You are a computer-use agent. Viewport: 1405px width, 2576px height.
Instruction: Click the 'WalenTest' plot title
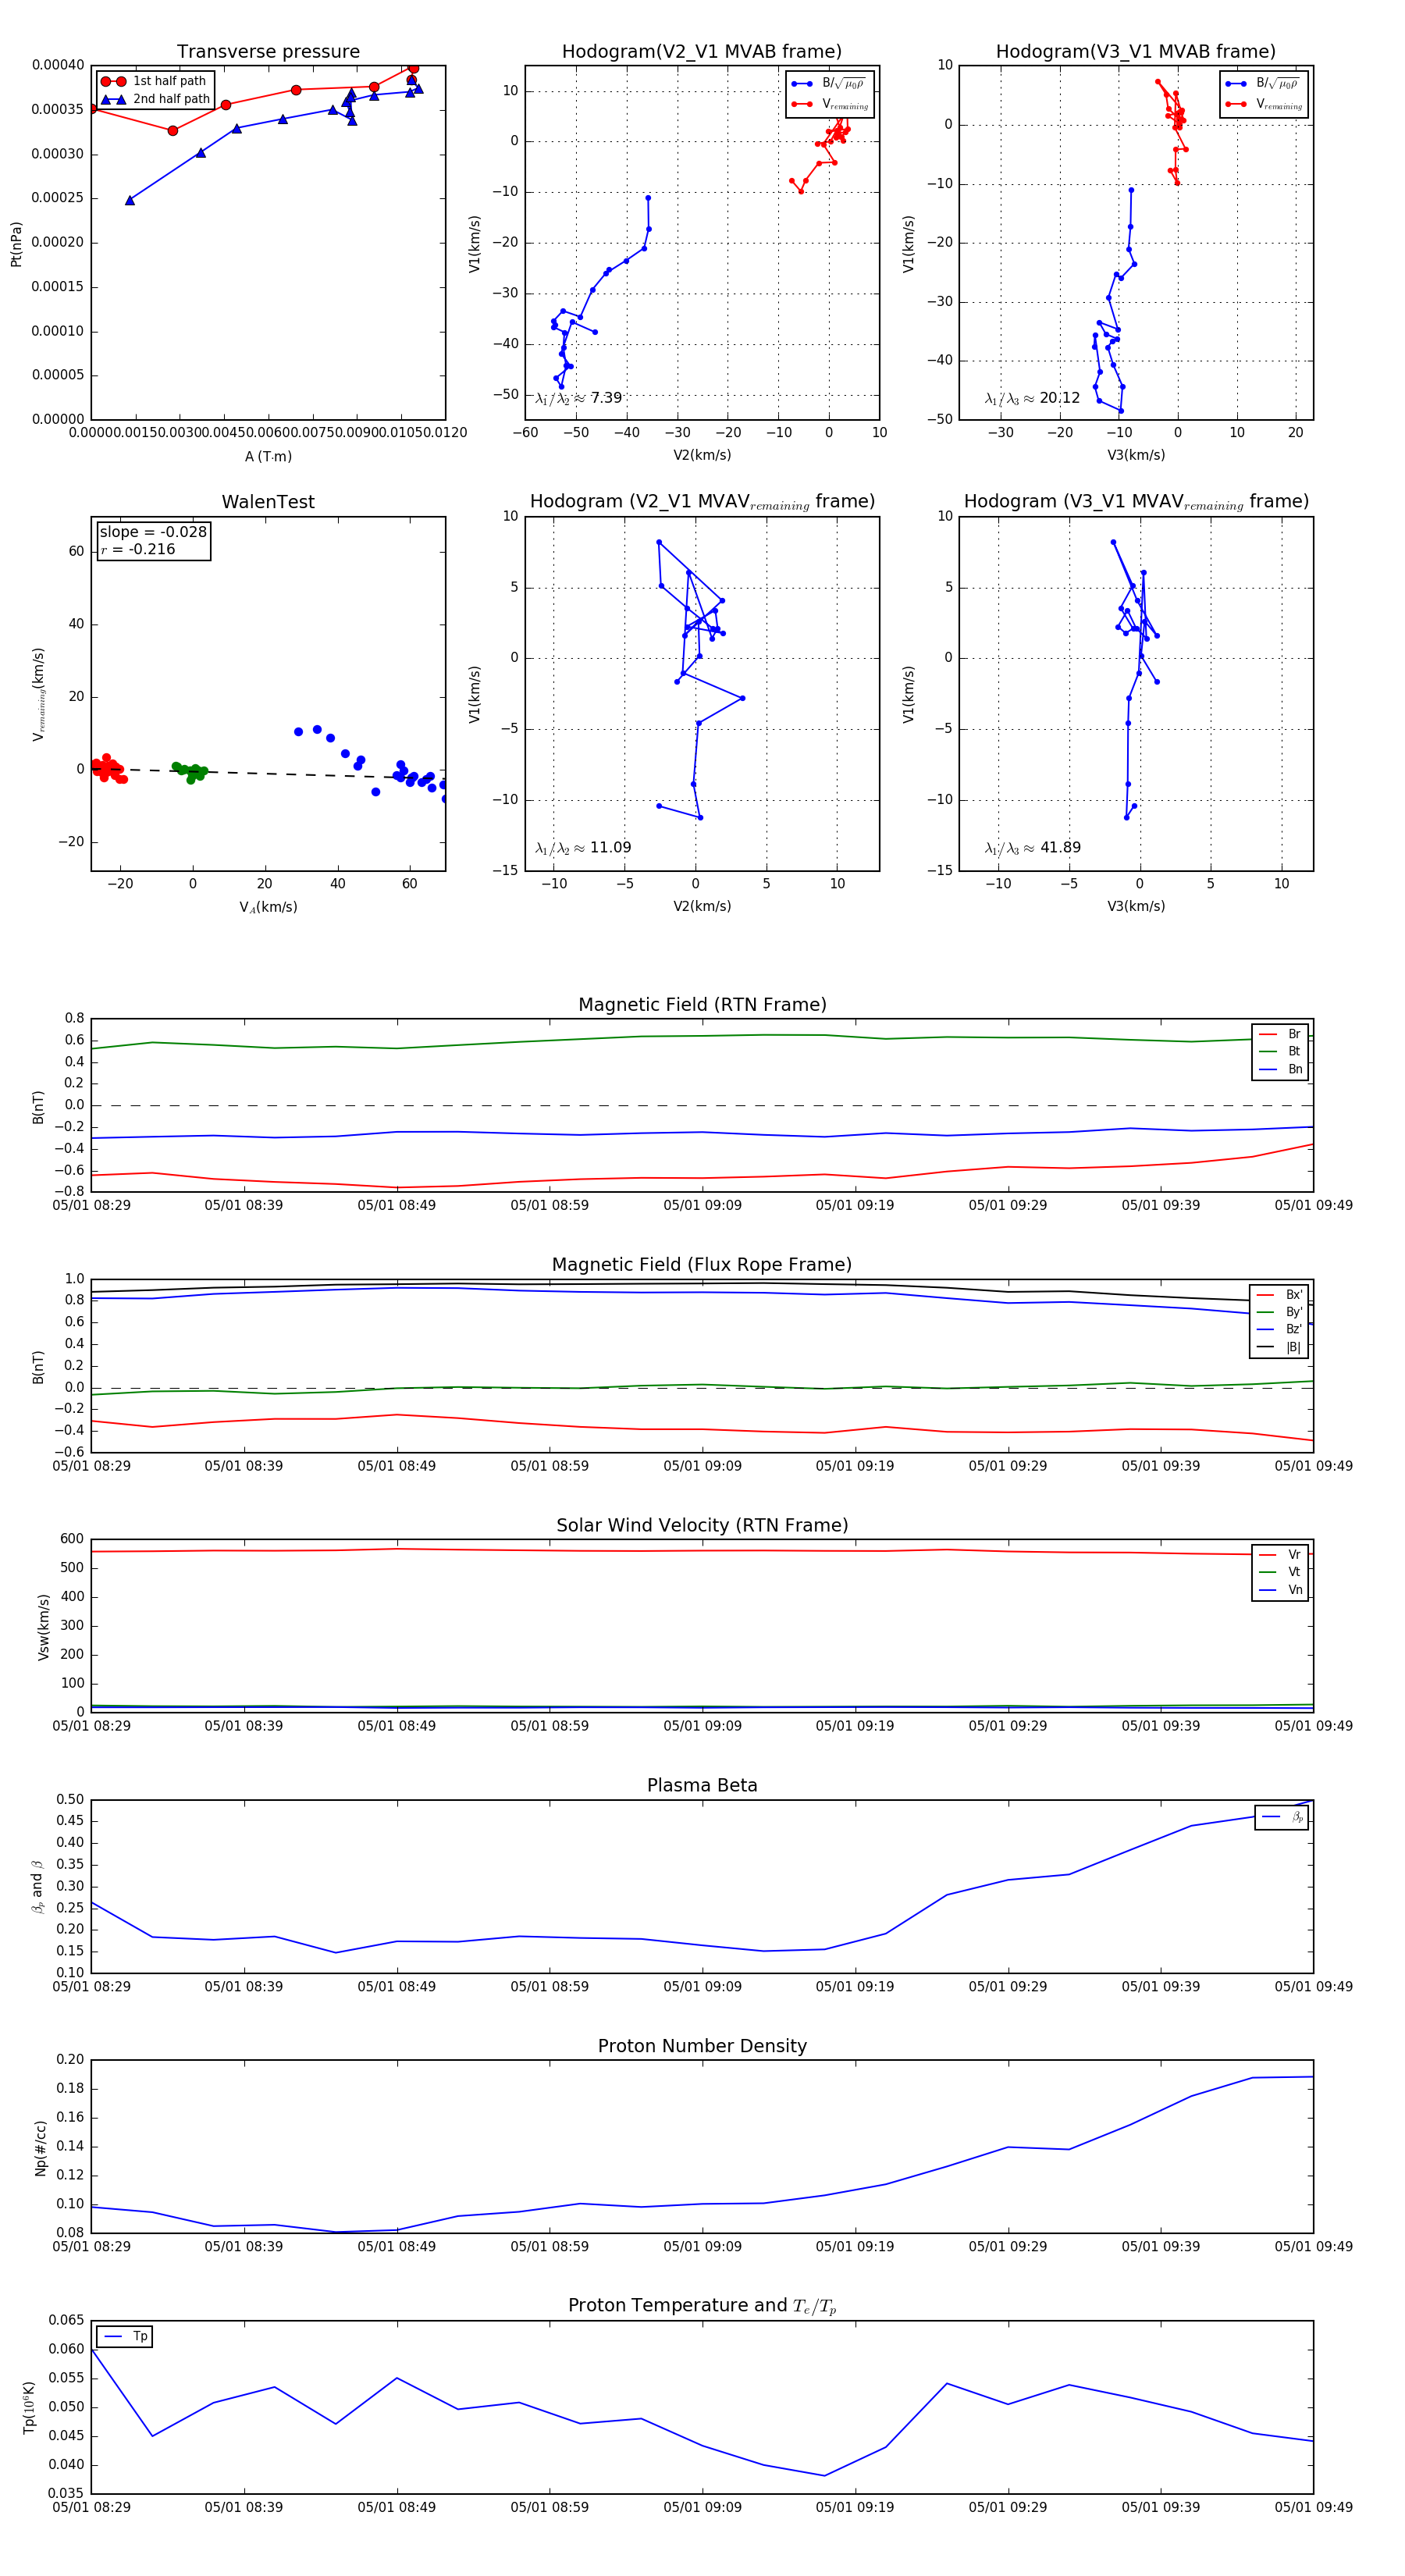[x=268, y=502]
